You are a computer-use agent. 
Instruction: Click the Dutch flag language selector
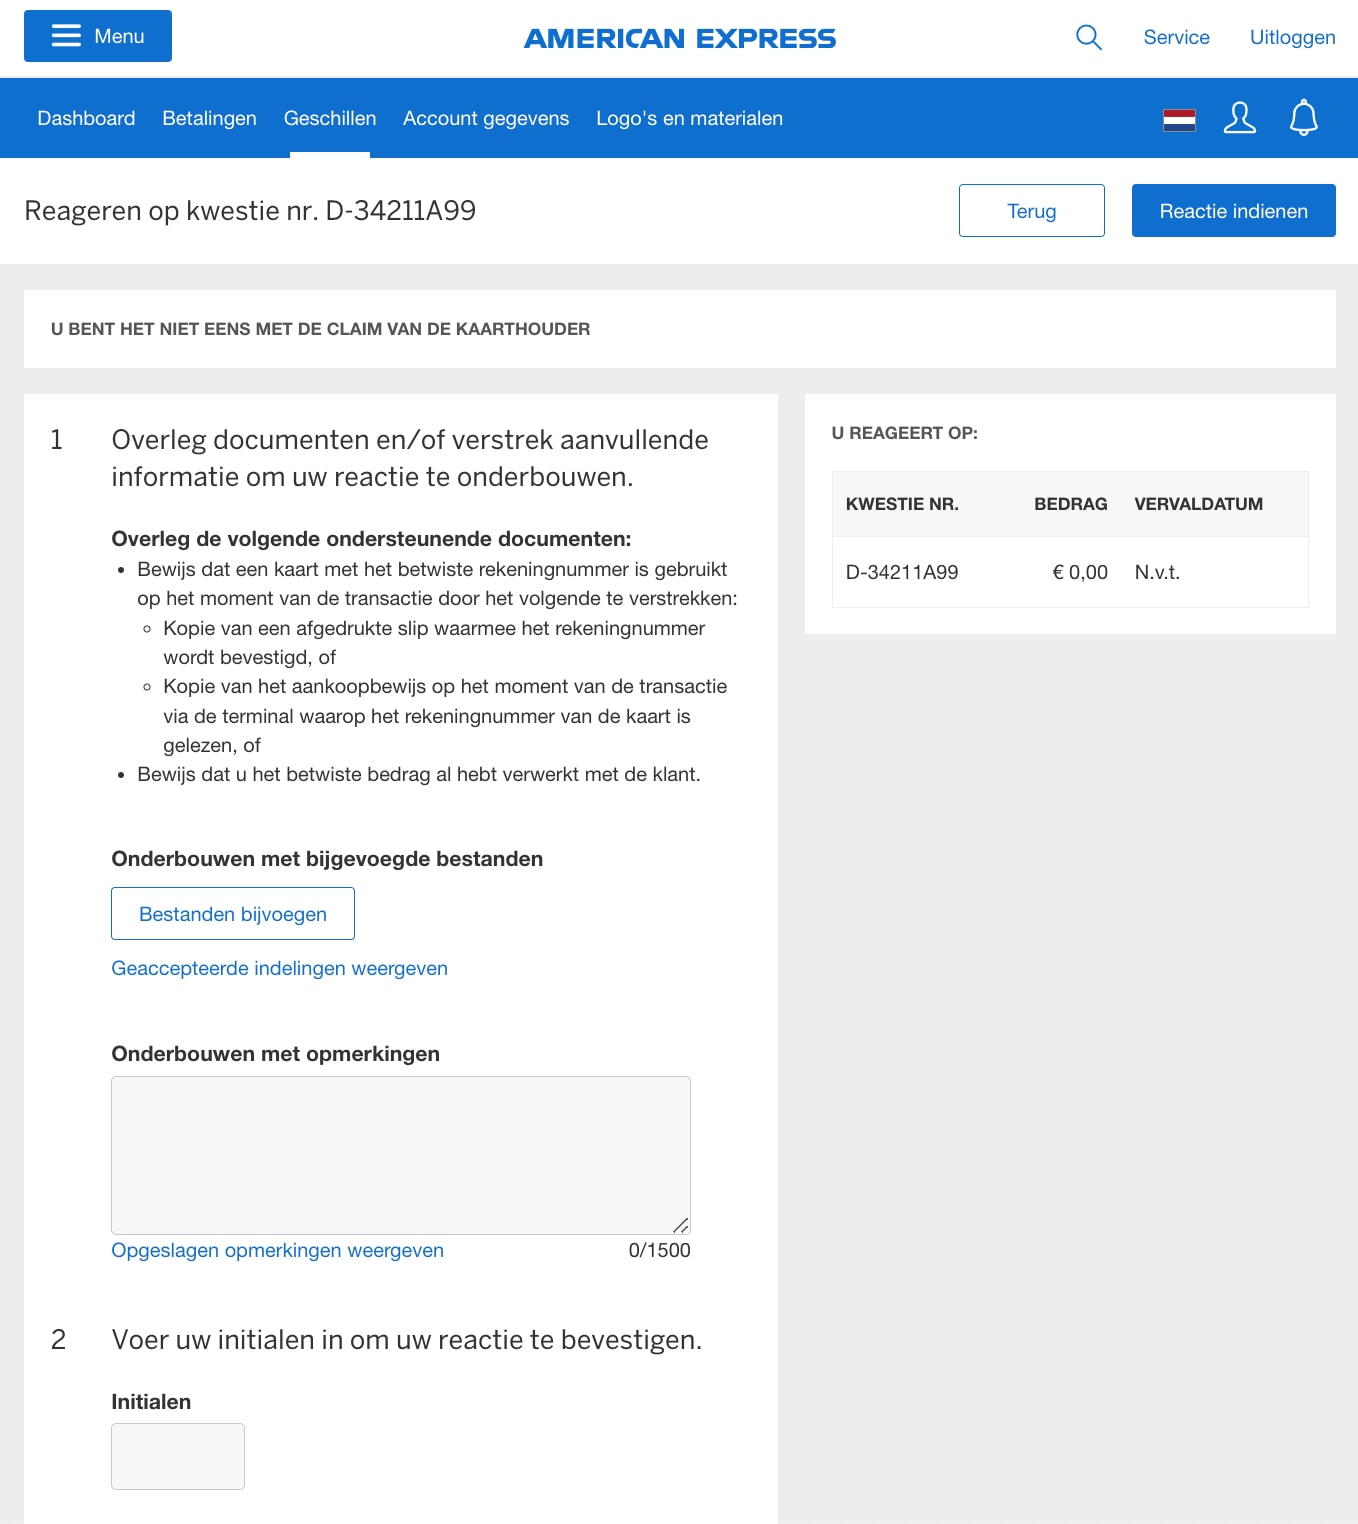(x=1179, y=118)
